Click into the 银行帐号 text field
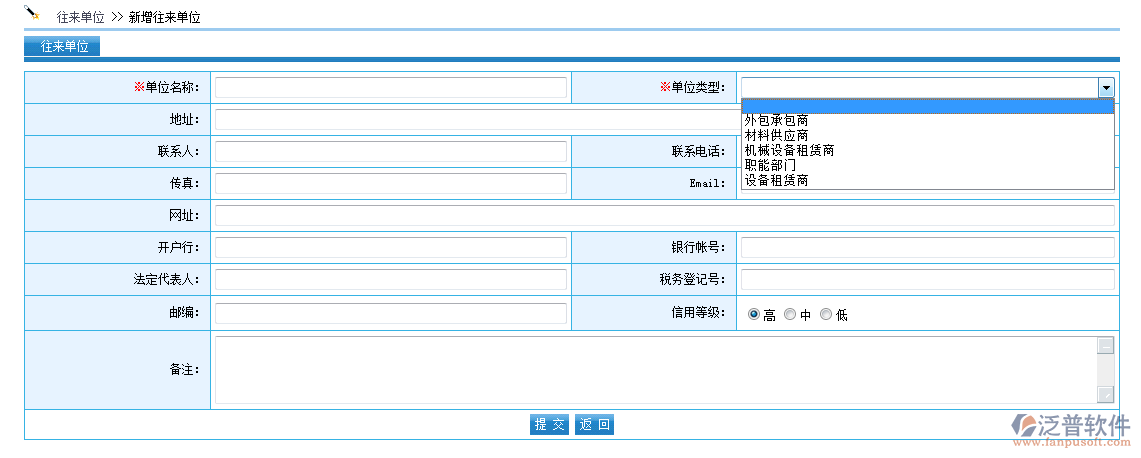 pos(927,248)
